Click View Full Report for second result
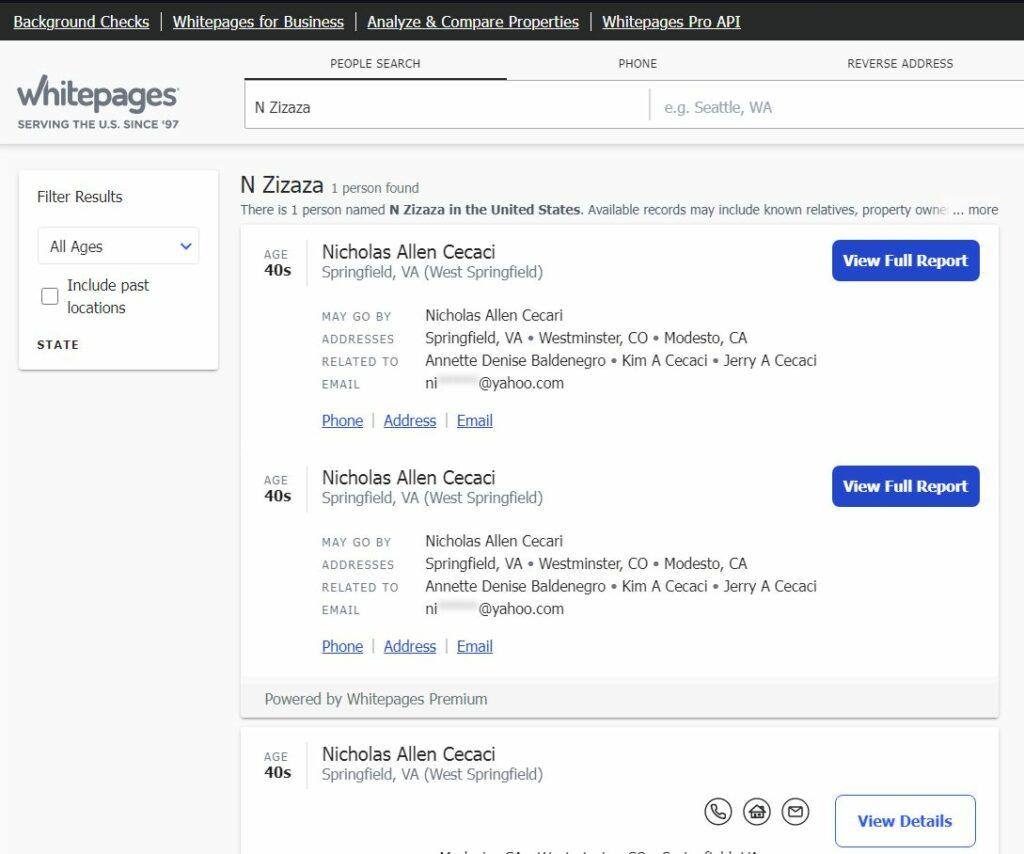 (x=905, y=487)
